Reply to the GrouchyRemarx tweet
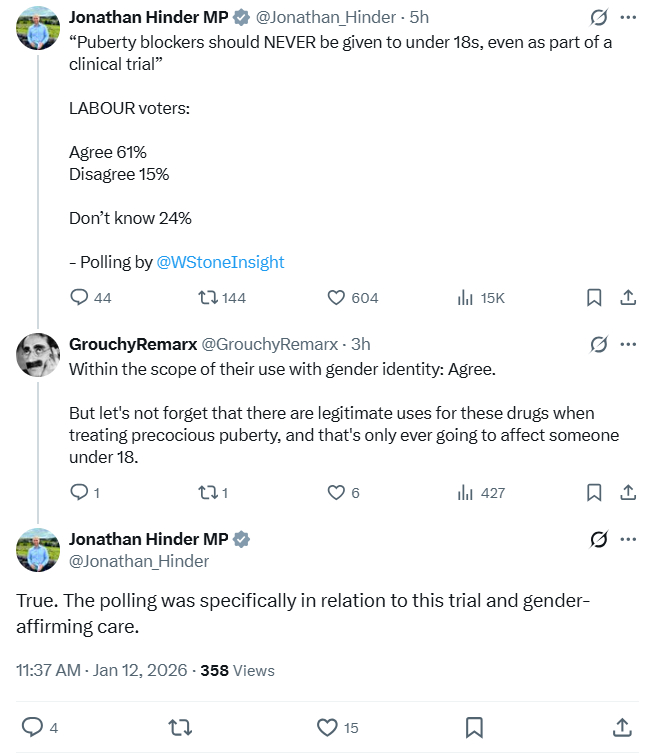The height and width of the screenshot is (753, 655). pyautogui.click(x=80, y=492)
